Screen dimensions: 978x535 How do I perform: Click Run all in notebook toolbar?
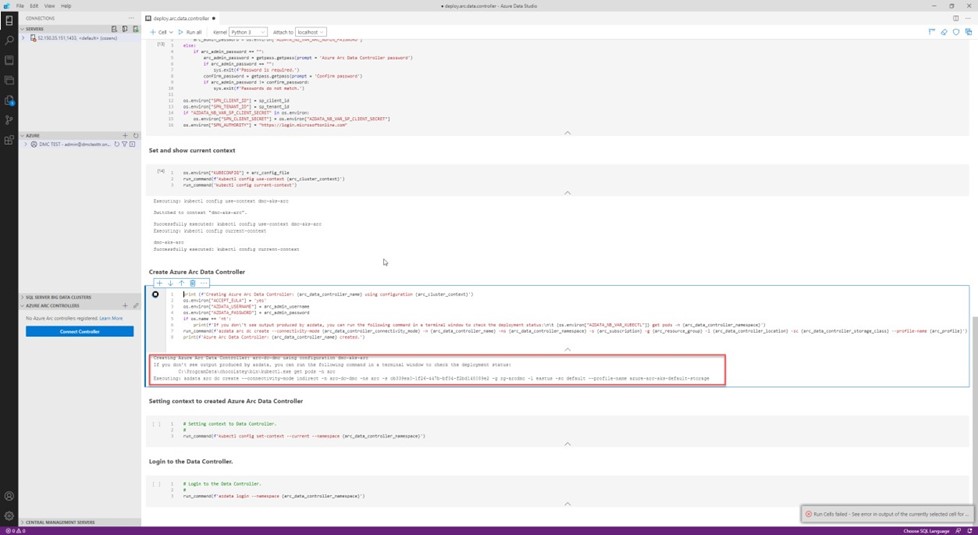(190, 32)
